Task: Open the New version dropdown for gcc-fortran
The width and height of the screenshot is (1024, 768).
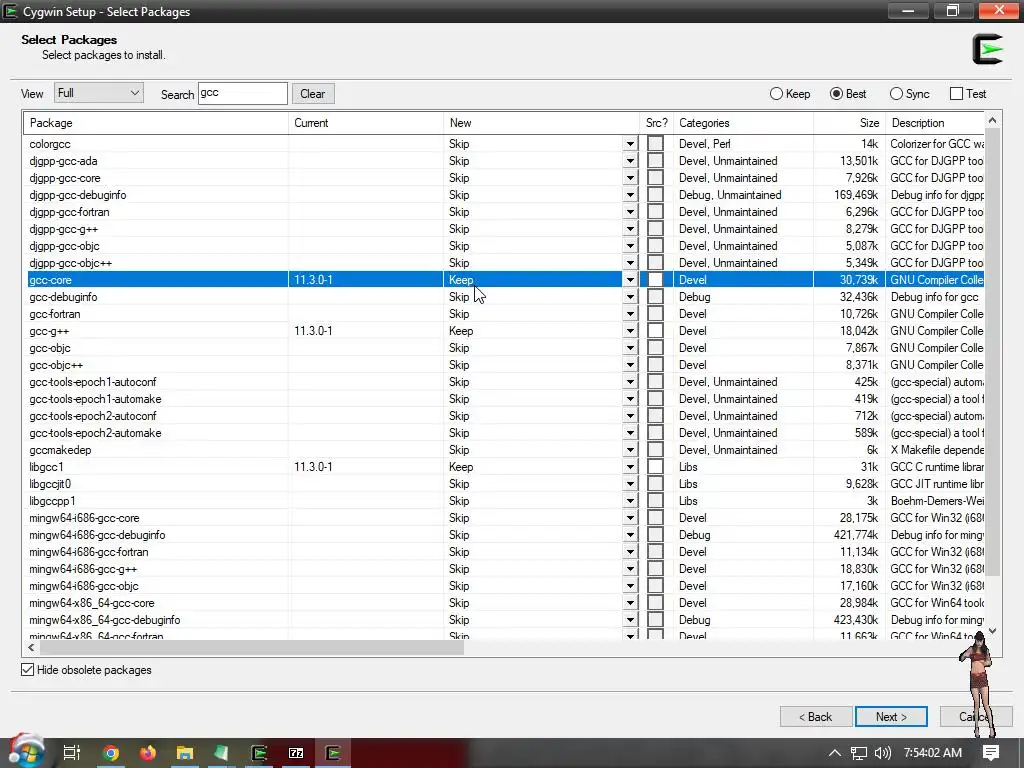Action: pos(630,313)
